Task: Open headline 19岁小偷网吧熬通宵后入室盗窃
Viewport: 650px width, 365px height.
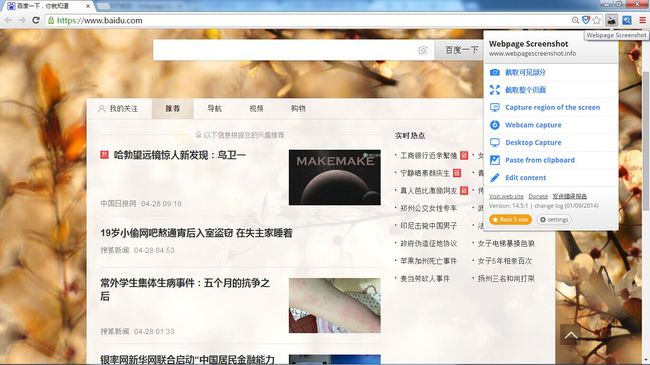Action: (x=196, y=233)
